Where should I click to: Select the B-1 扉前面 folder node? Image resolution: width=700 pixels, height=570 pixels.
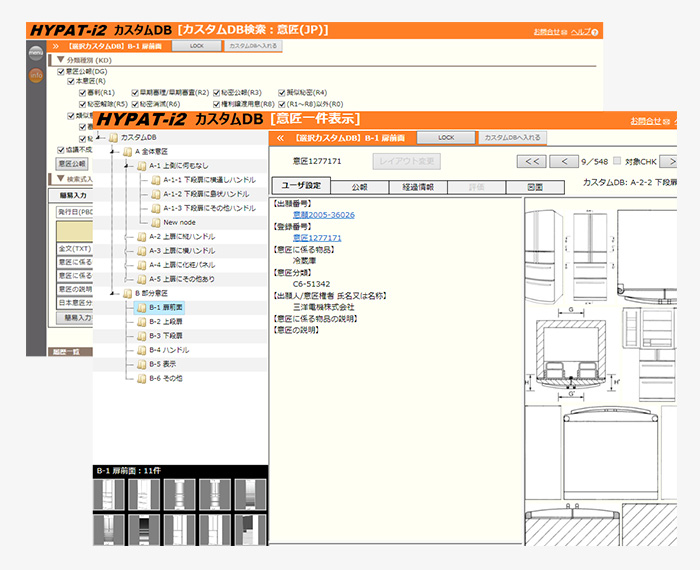[141, 308]
